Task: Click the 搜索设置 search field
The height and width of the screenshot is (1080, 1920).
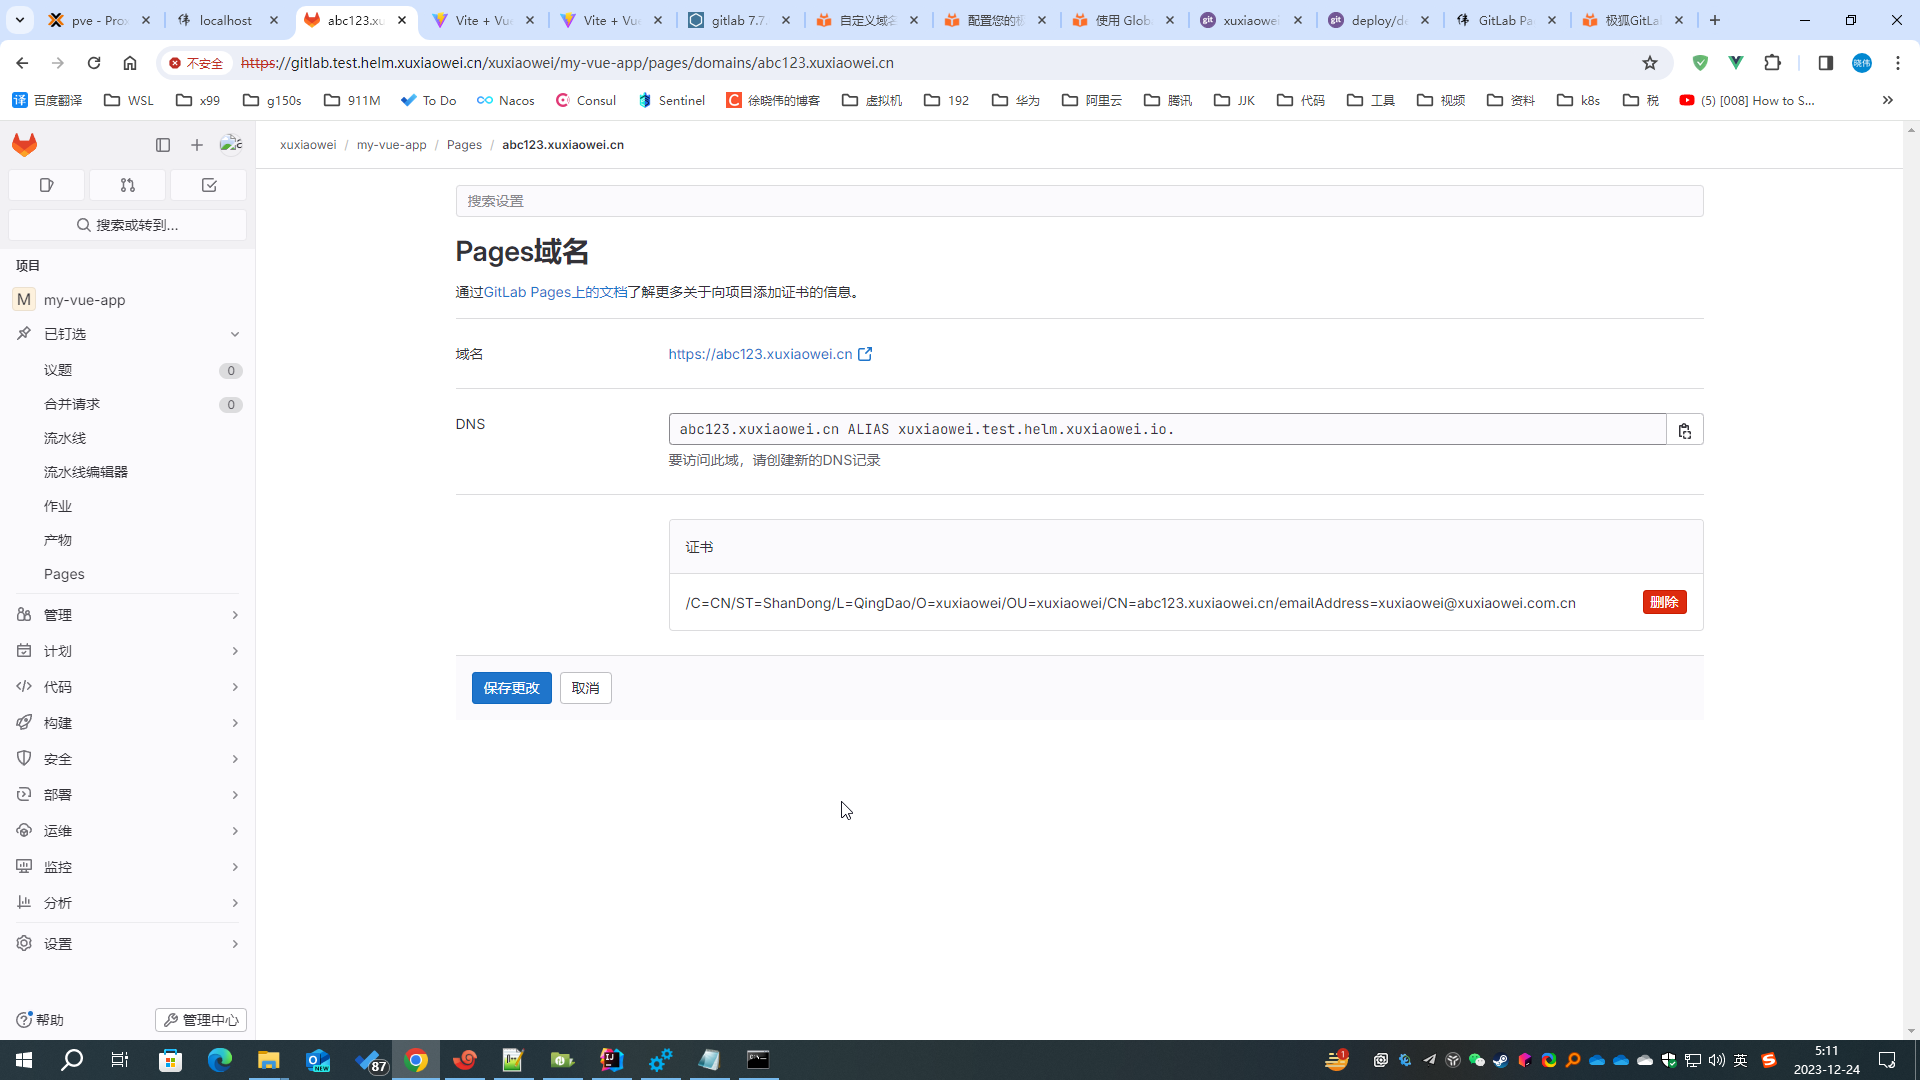Action: pyautogui.click(x=1079, y=201)
